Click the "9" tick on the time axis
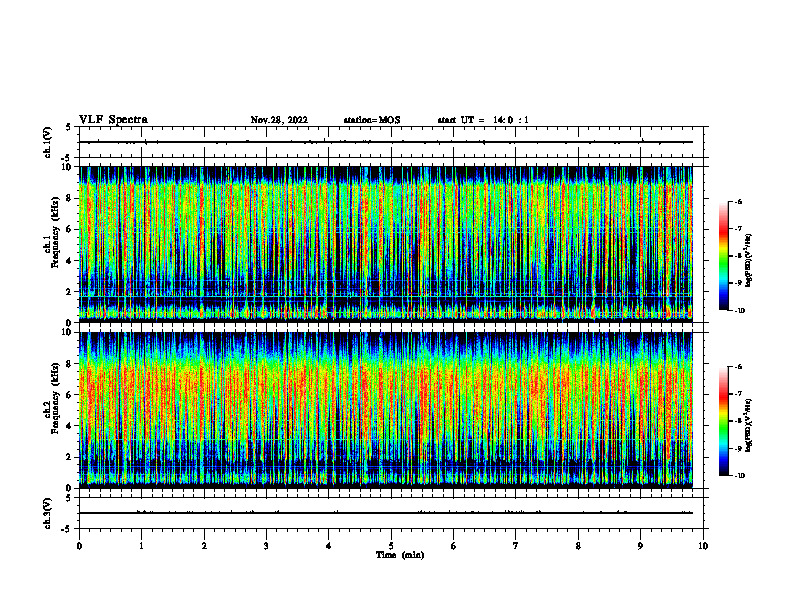 tap(640, 546)
